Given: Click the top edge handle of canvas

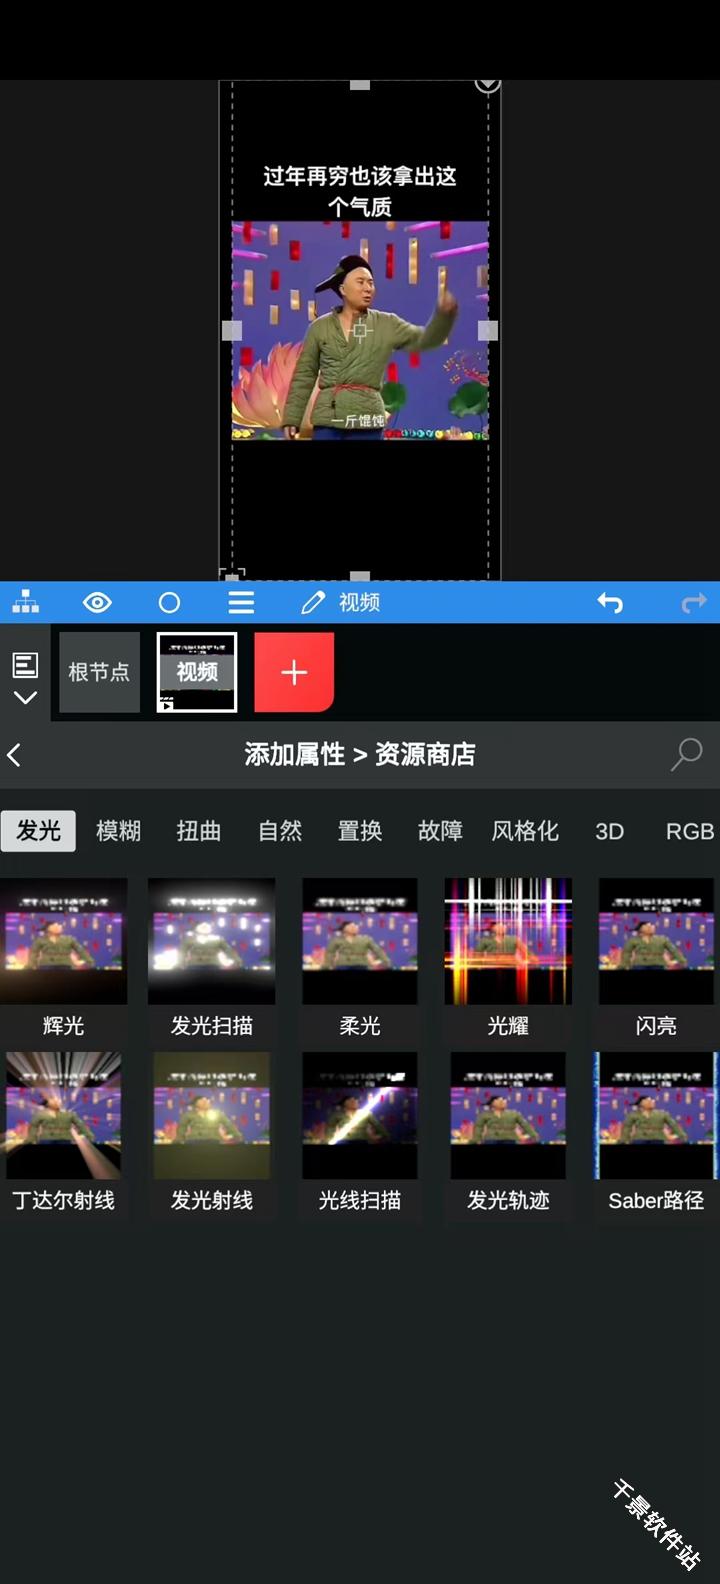Looking at the screenshot, I should [360, 85].
